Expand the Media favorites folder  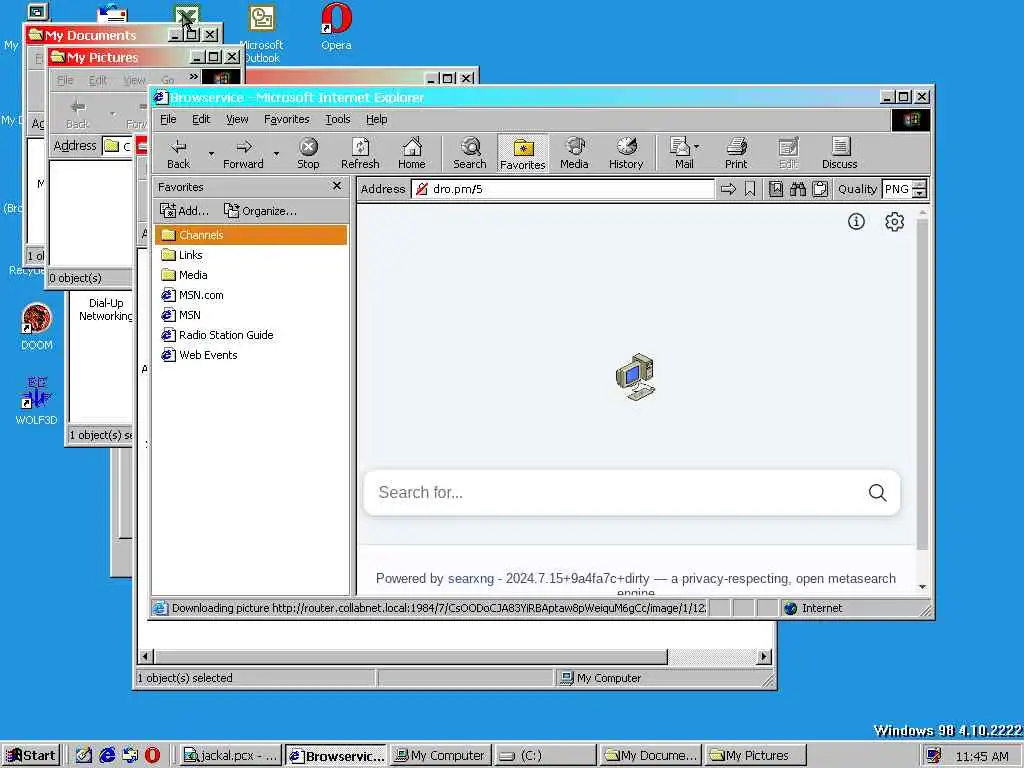pos(184,275)
